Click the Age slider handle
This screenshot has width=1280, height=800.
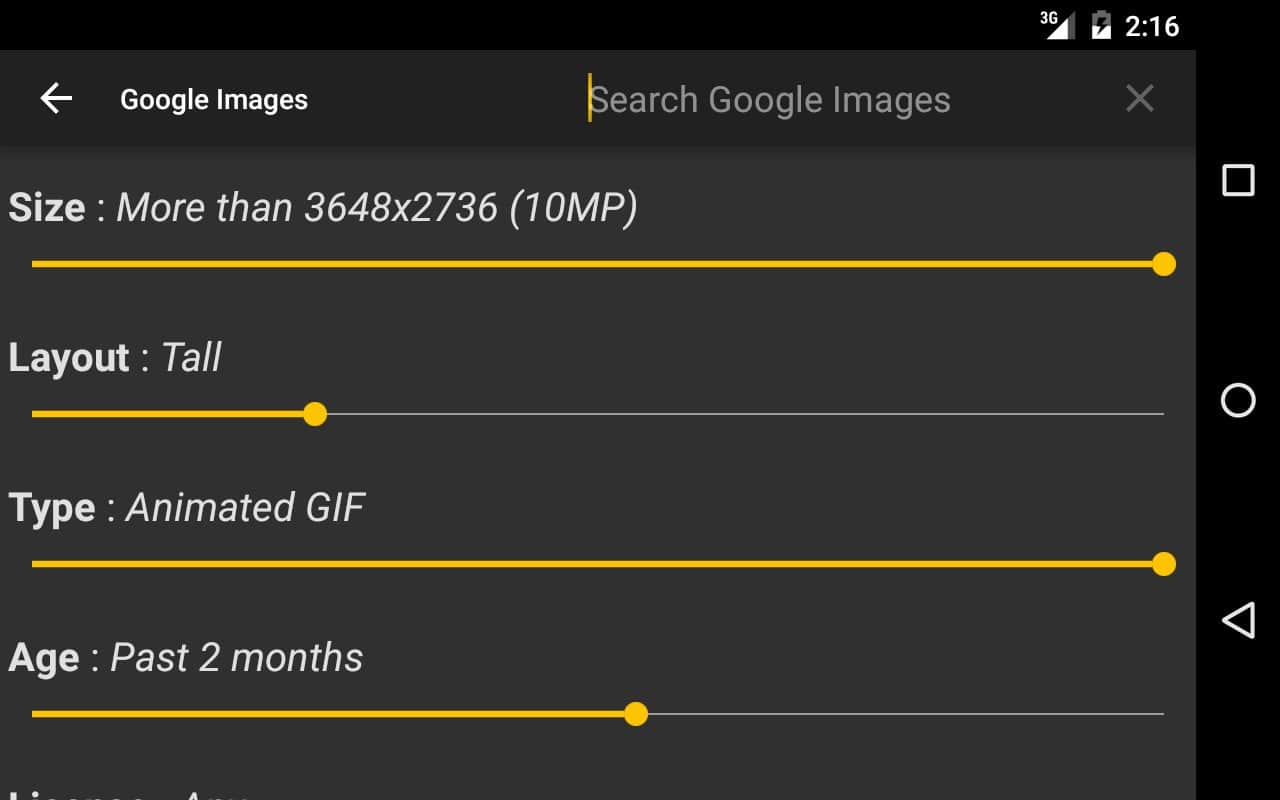click(636, 714)
